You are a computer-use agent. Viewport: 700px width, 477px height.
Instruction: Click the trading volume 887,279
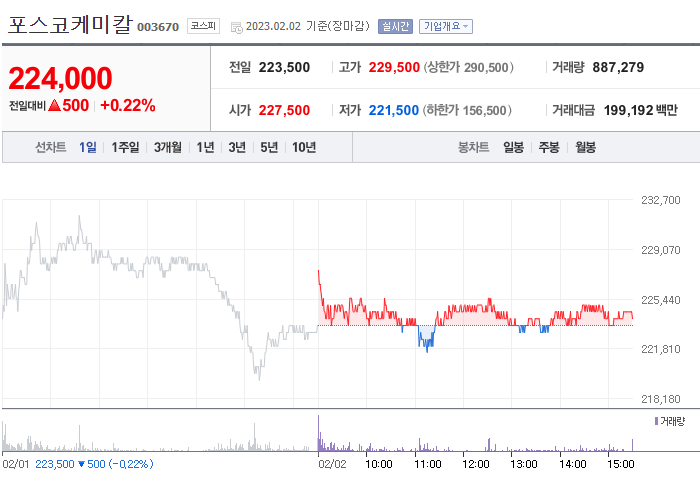pyautogui.click(x=618, y=67)
